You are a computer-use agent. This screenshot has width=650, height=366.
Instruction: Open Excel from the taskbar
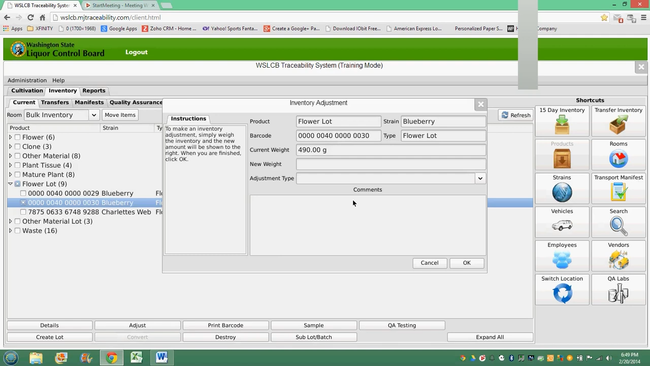coord(136,357)
